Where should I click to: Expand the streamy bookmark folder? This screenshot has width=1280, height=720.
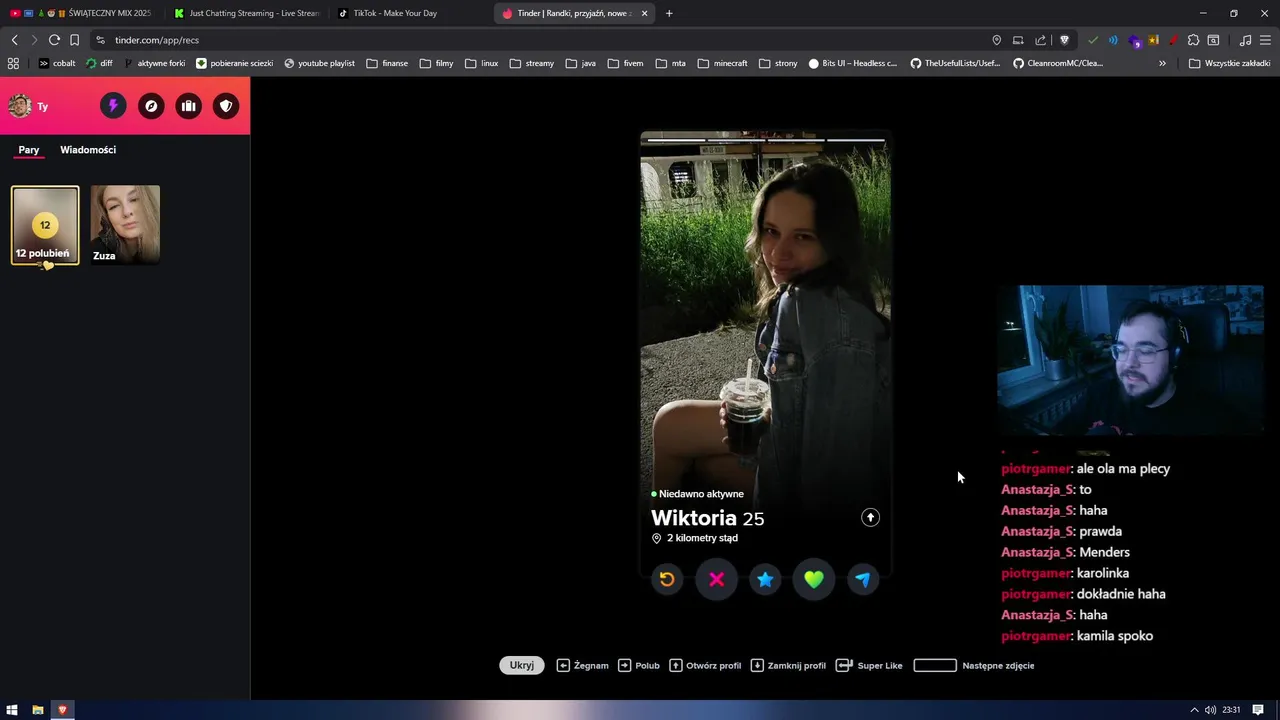point(531,63)
